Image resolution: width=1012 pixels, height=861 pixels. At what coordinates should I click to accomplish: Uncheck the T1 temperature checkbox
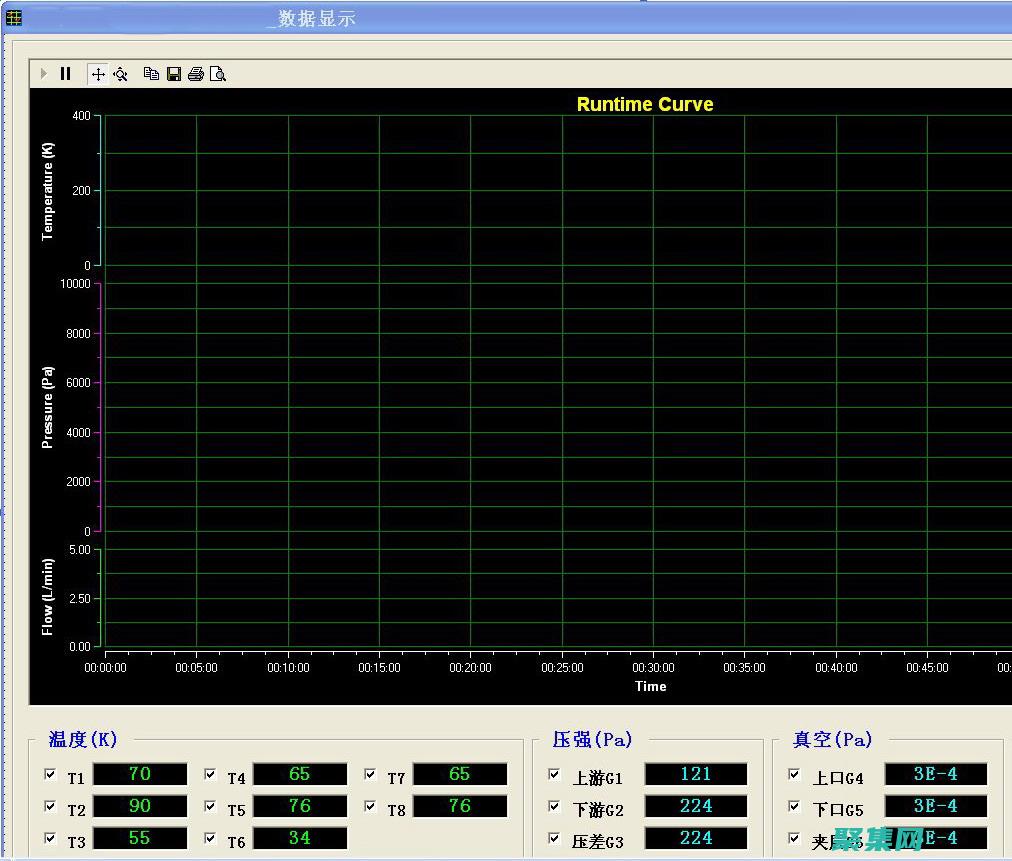(x=51, y=774)
